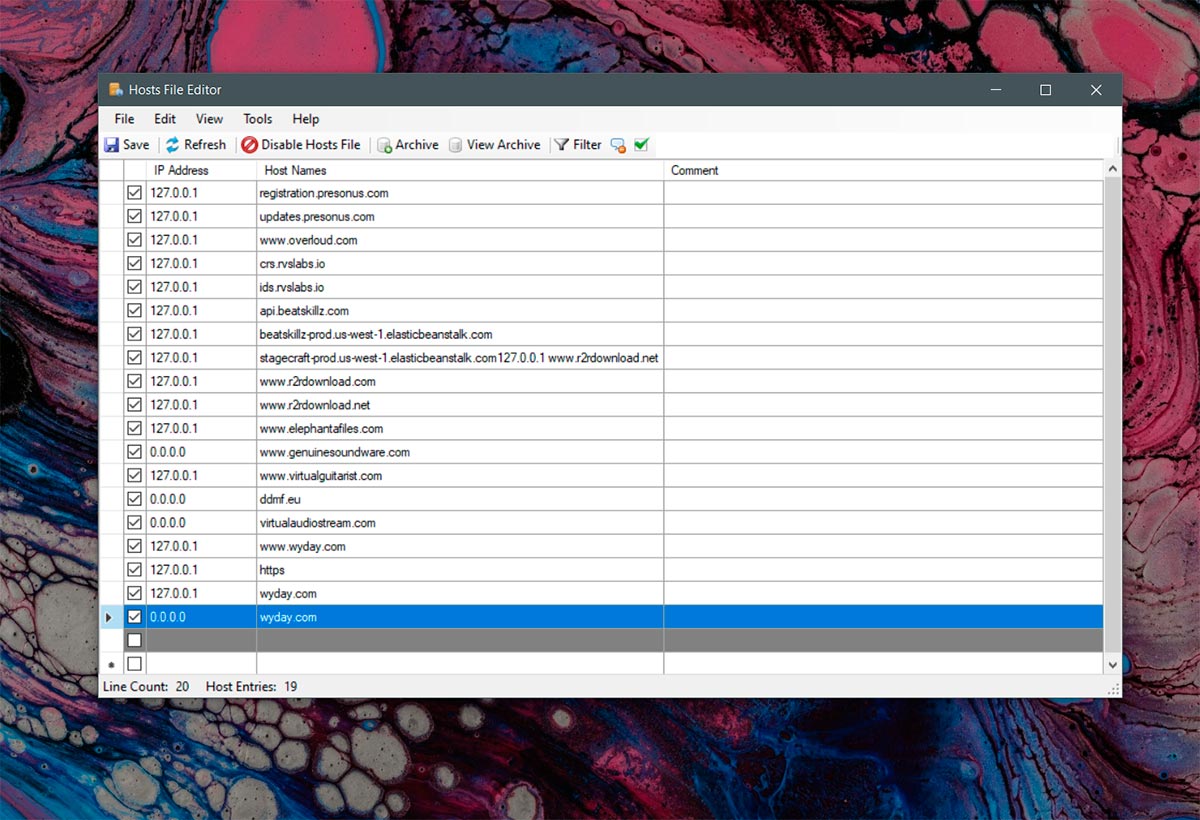Click the scrollbar down arrow
The width and height of the screenshot is (1200, 820).
click(x=1112, y=665)
